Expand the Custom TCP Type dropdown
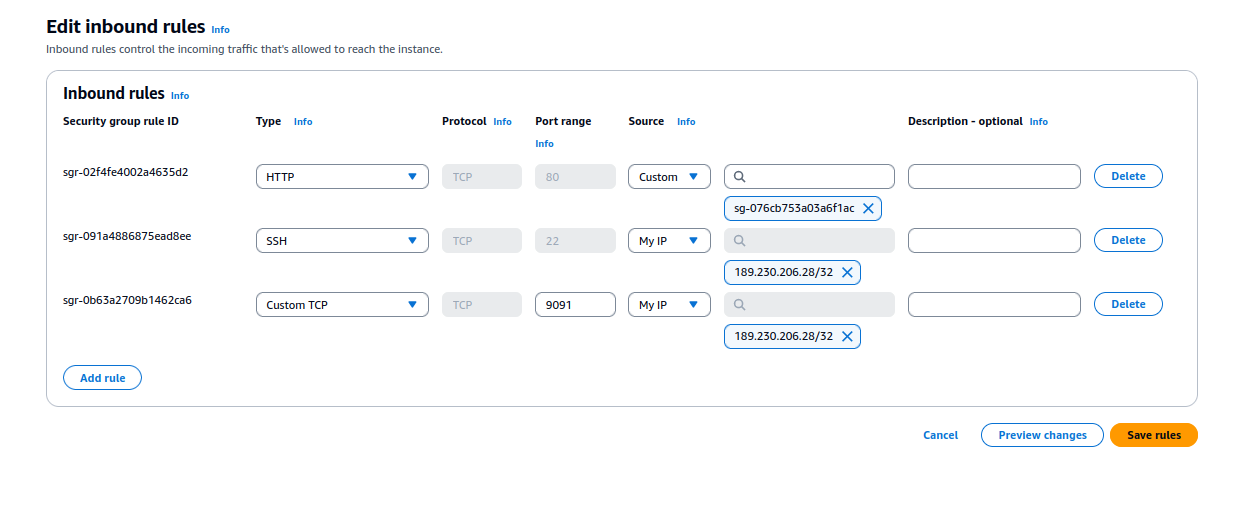Image resolution: width=1241 pixels, height=527 pixels. coord(342,305)
